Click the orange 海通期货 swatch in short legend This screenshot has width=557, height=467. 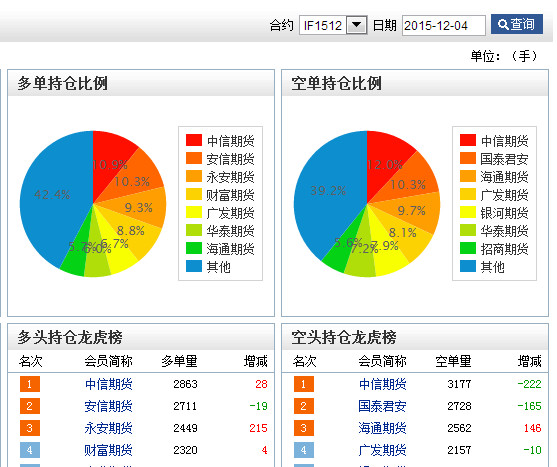(x=468, y=176)
